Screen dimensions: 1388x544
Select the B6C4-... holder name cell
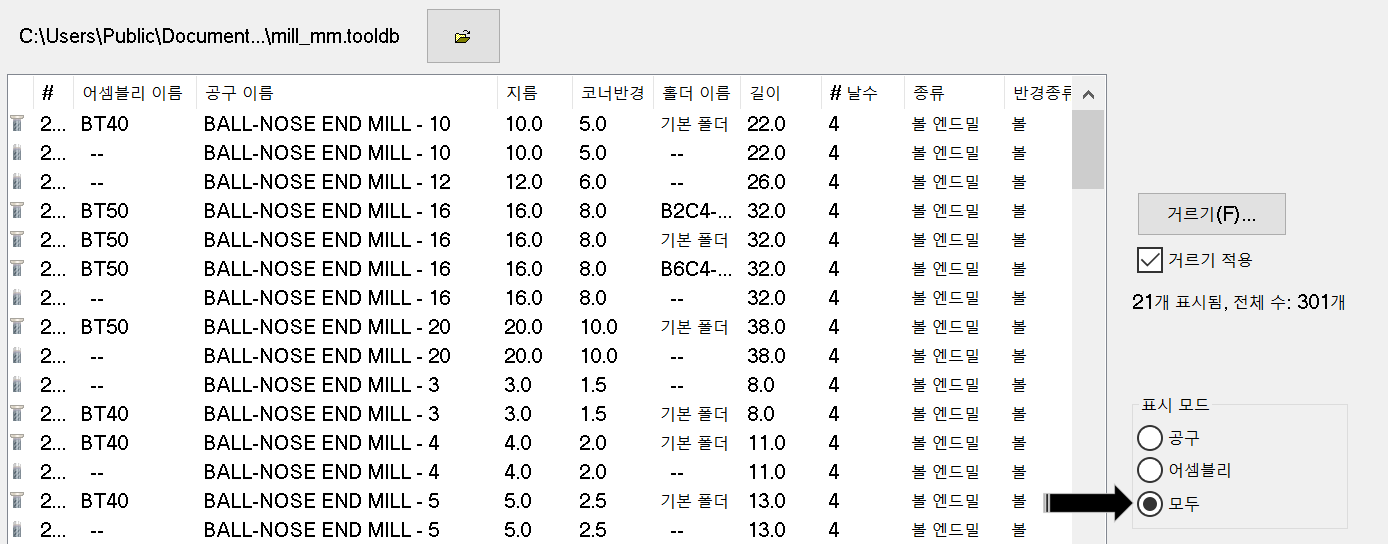695,269
